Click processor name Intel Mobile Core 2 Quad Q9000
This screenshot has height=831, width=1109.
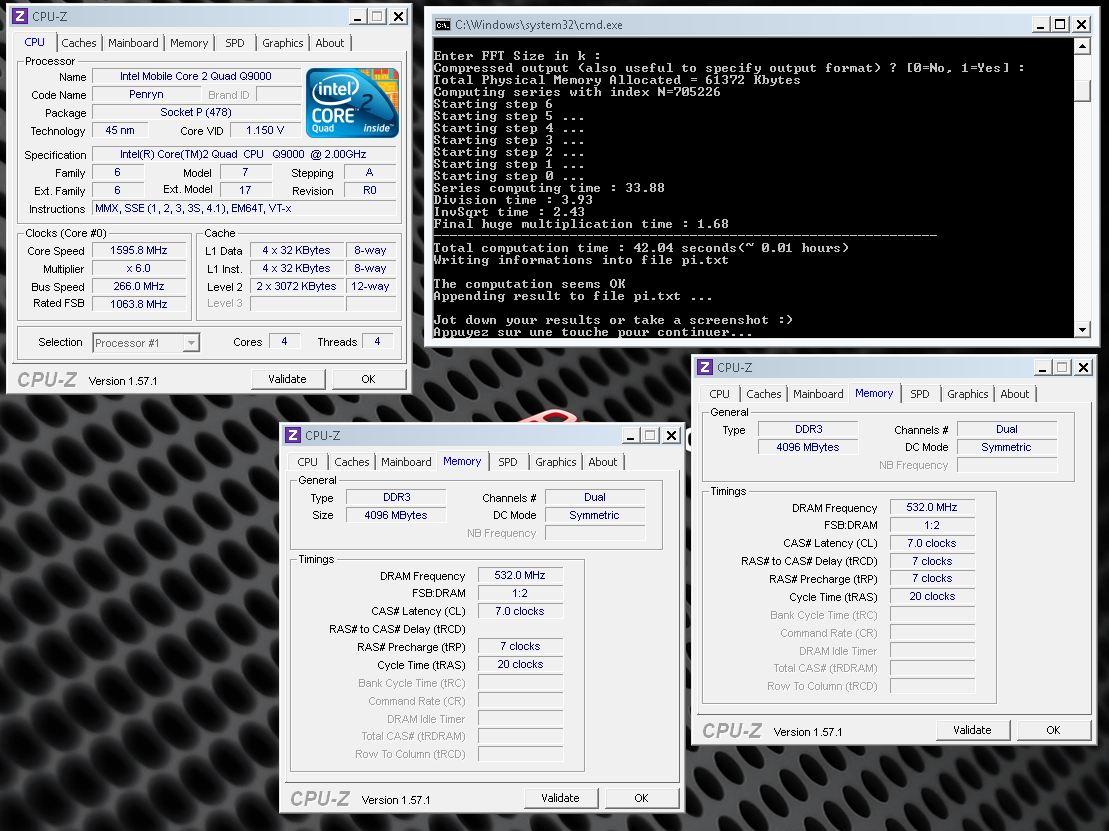pos(196,76)
